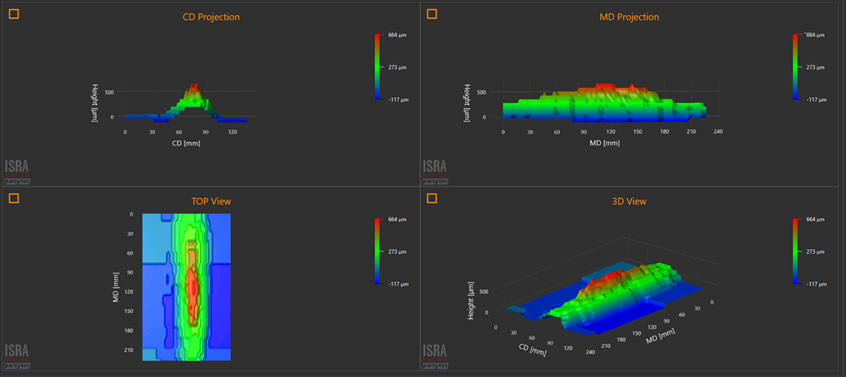Click the TOP View color scale bar
The width and height of the screenshot is (846, 377).
[x=378, y=251]
